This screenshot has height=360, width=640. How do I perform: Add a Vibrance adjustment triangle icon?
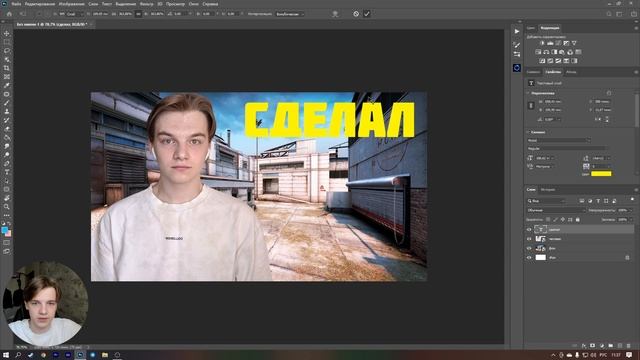click(574, 43)
